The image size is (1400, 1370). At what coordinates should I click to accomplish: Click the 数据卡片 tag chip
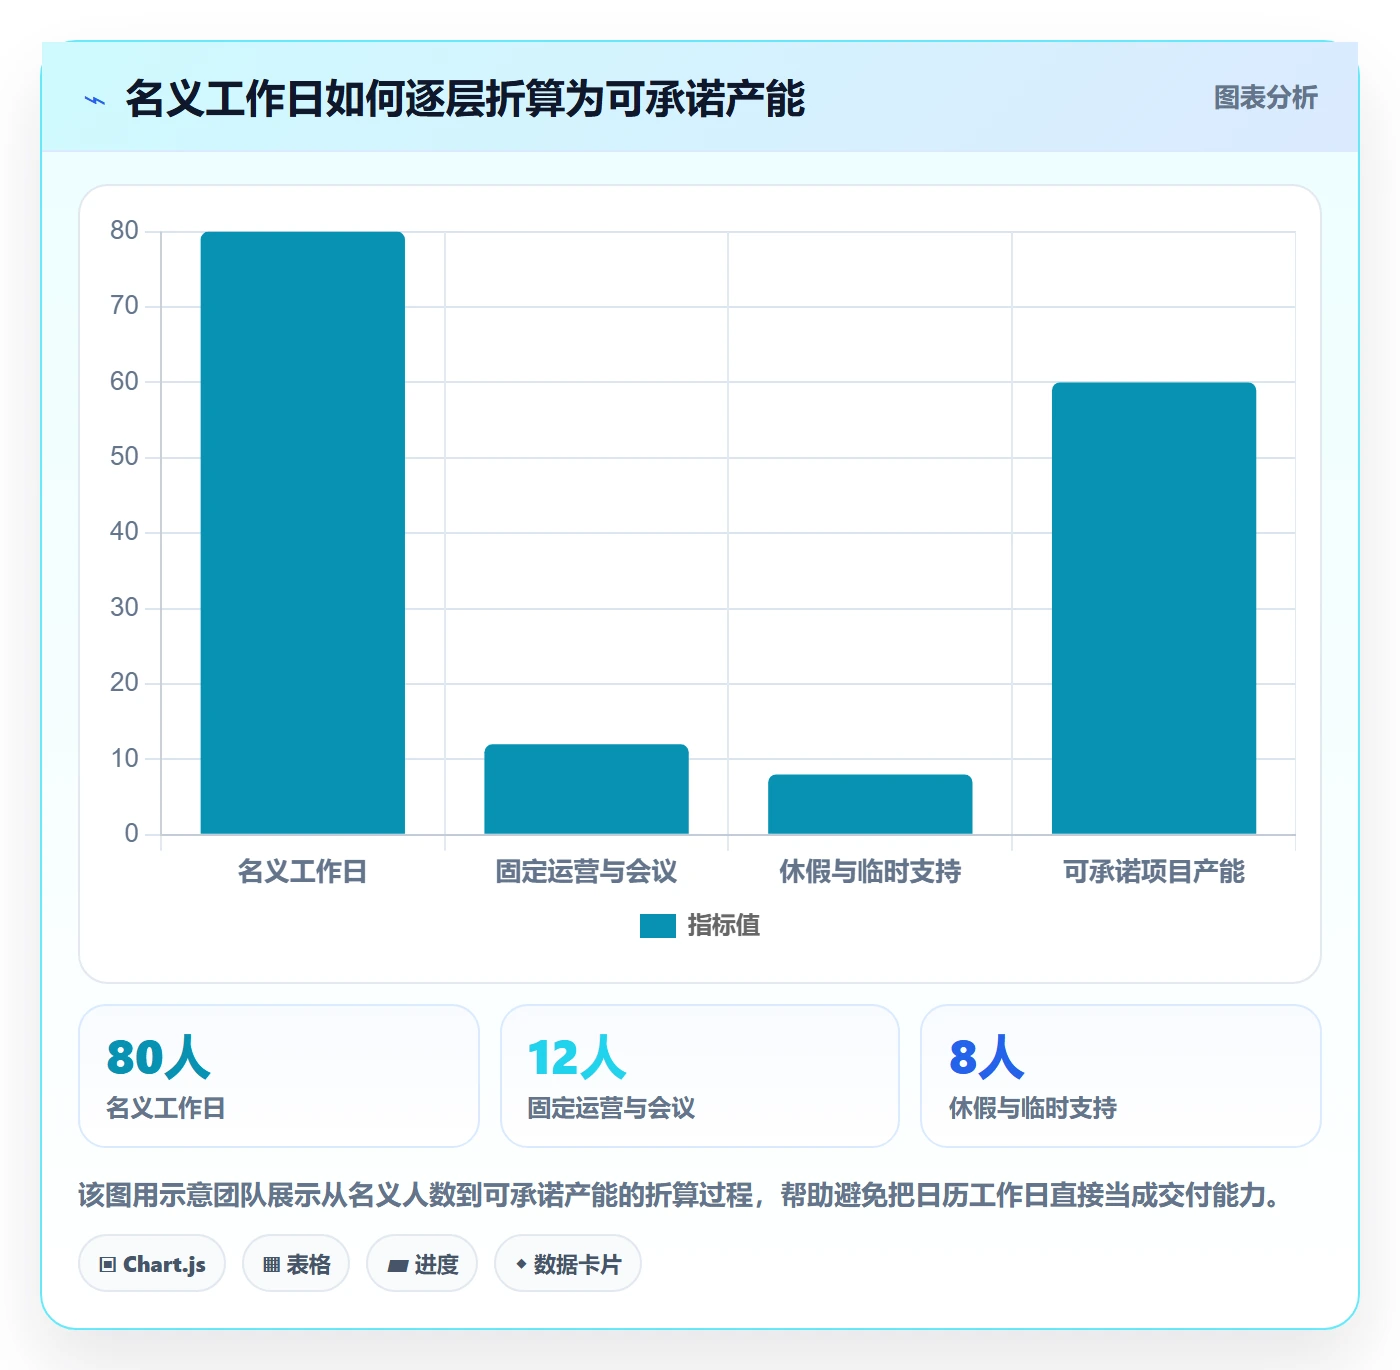[x=568, y=1264]
